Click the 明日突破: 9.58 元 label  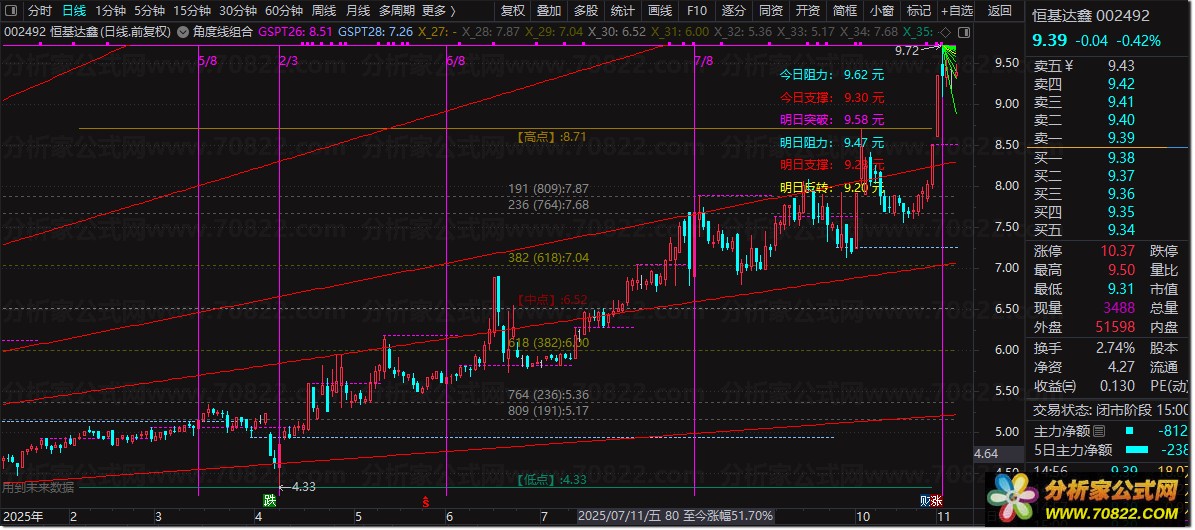click(832, 120)
